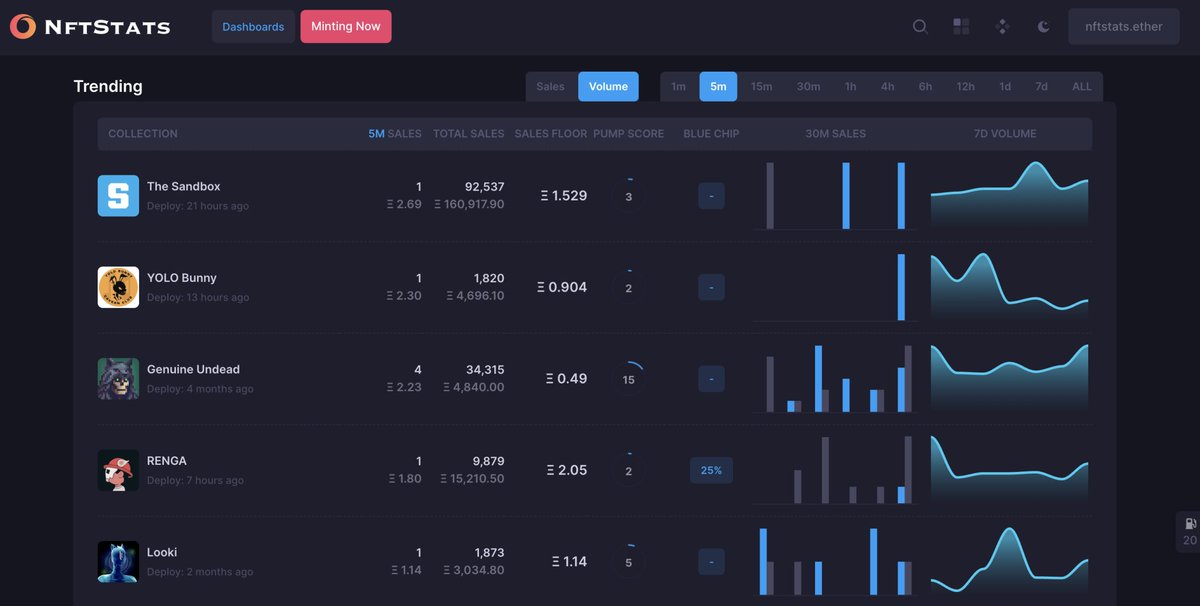Switch ranking metric to Sales
Image resolution: width=1200 pixels, height=606 pixels.
549,86
